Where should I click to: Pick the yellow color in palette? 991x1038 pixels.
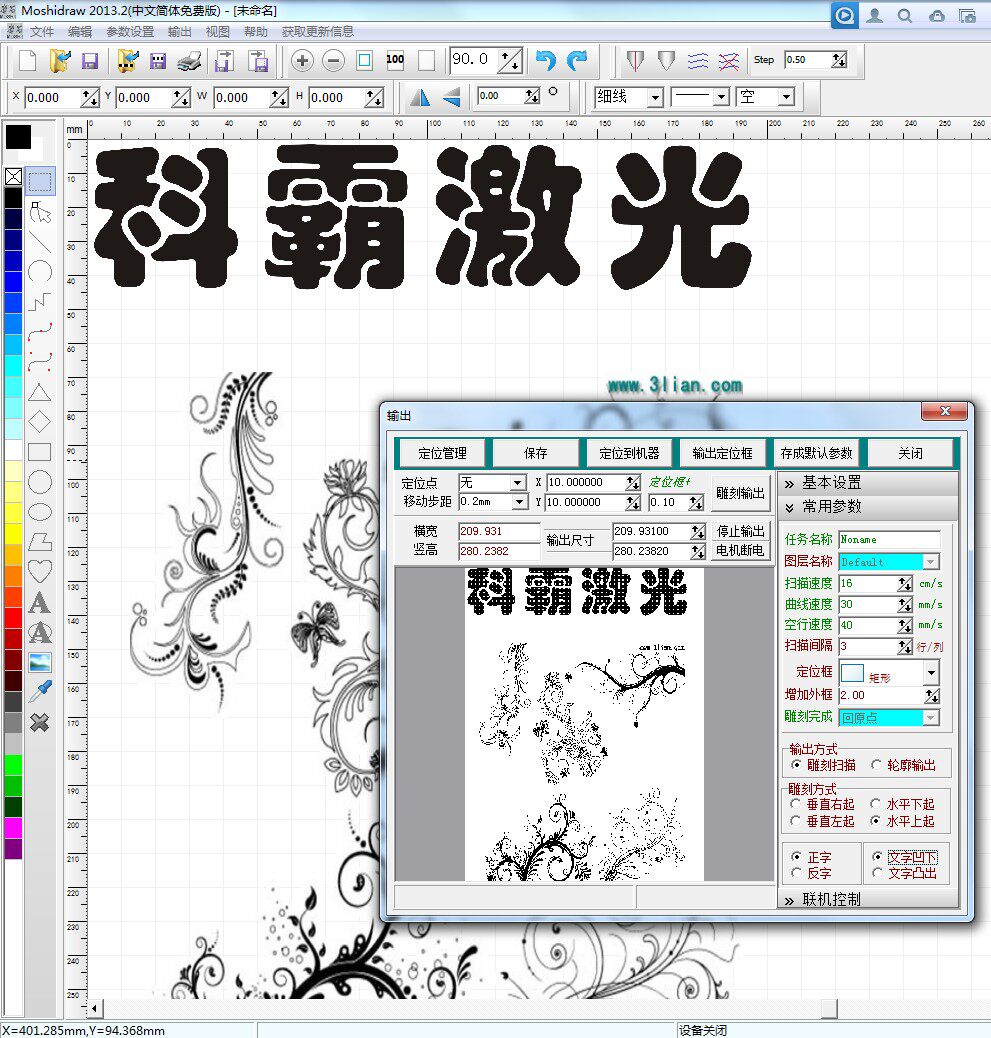(x=13, y=512)
